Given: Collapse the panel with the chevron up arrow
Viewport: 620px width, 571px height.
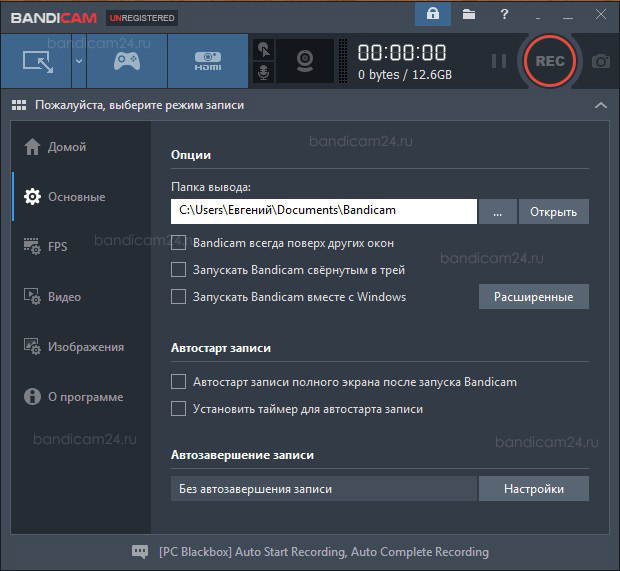Looking at the screenshot, I should tap(601, 105).
